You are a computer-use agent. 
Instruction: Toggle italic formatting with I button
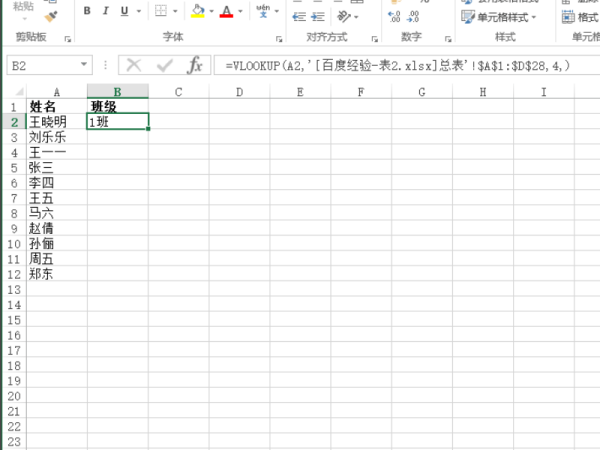coord(106,11)
